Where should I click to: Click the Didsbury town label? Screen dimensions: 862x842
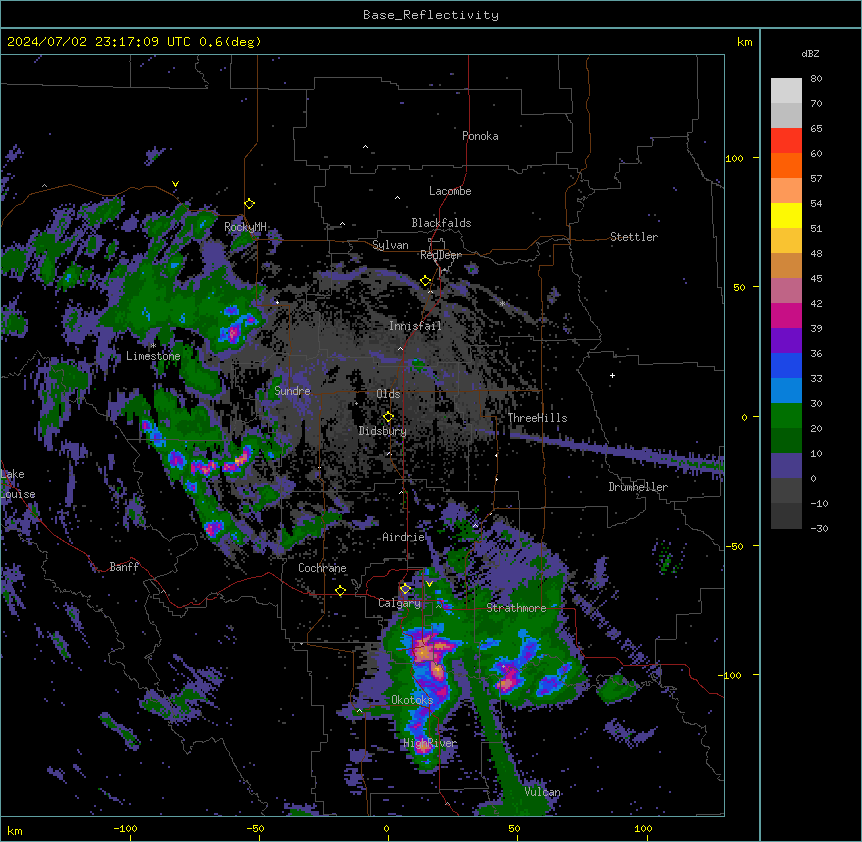coord(383,431)
